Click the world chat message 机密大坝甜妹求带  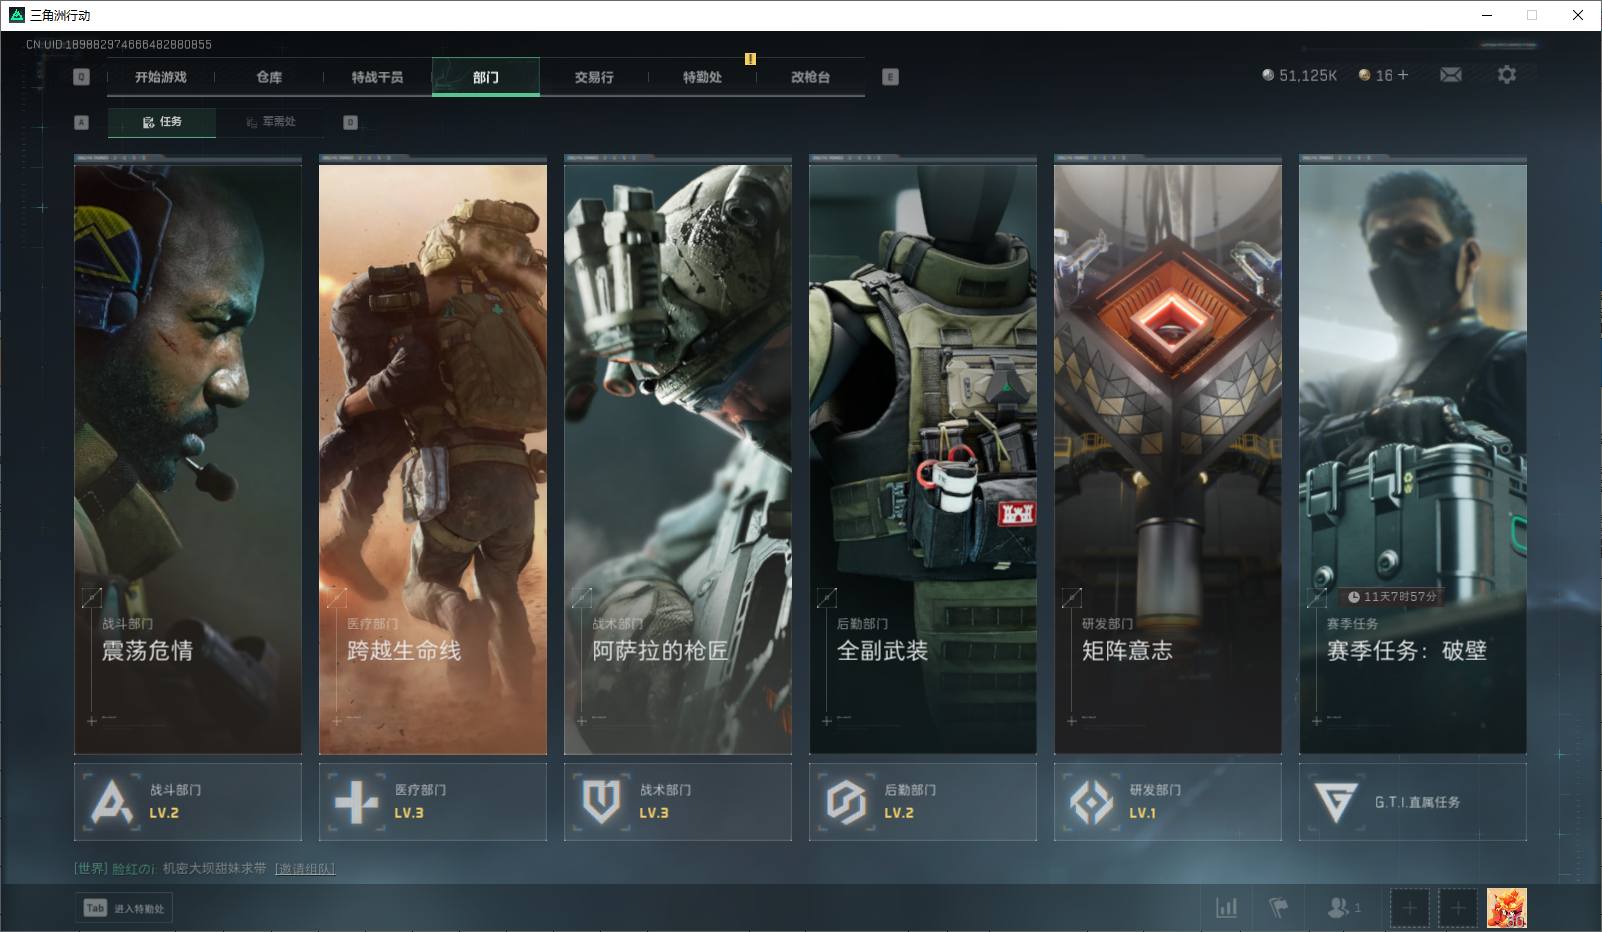(215, 868)
